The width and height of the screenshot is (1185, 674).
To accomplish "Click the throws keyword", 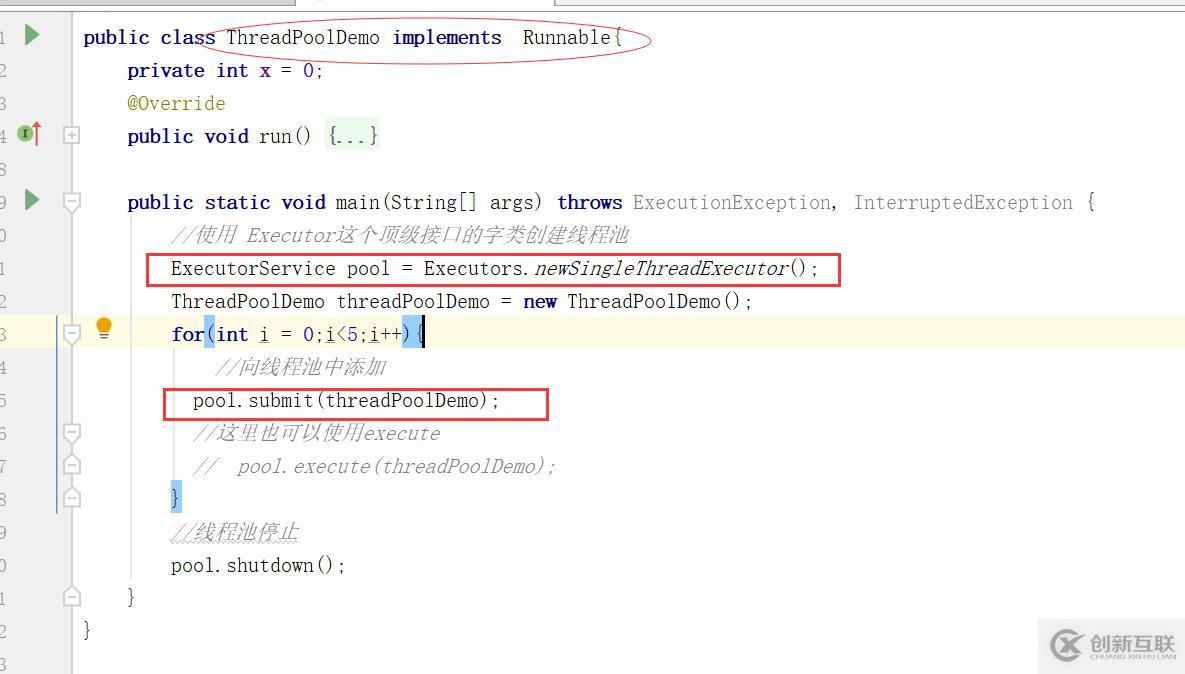I will 589,203.
